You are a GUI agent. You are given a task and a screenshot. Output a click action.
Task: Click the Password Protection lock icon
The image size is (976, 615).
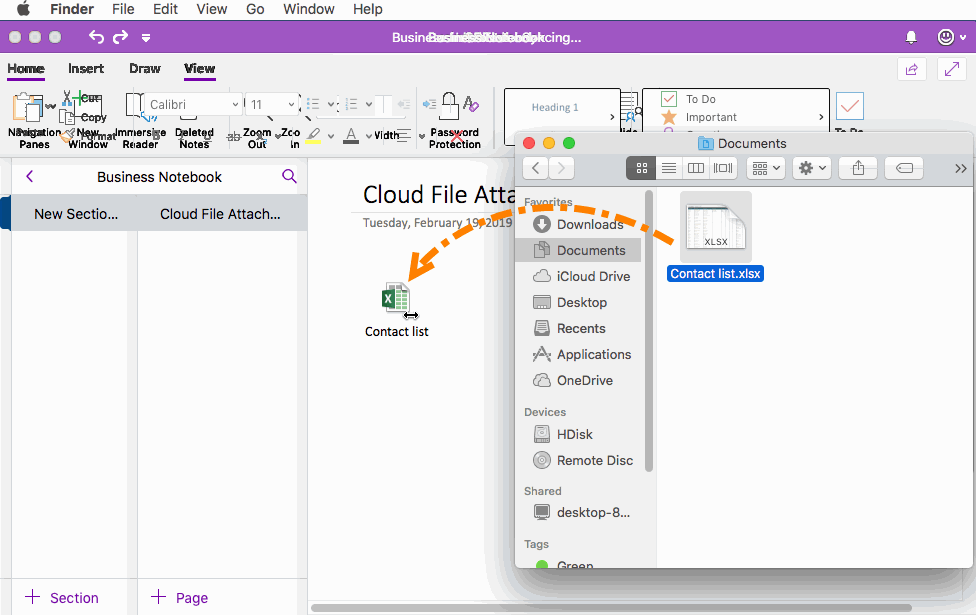point(449,105)
